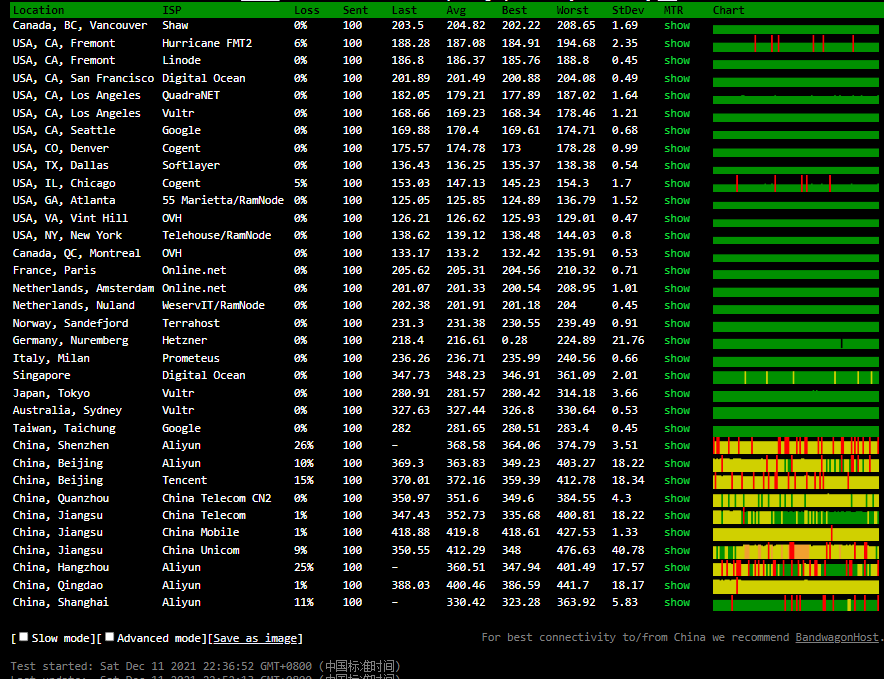Show MTR for Qingdao Aliyun row
The image size is (884, 679).
pos(677,585)
